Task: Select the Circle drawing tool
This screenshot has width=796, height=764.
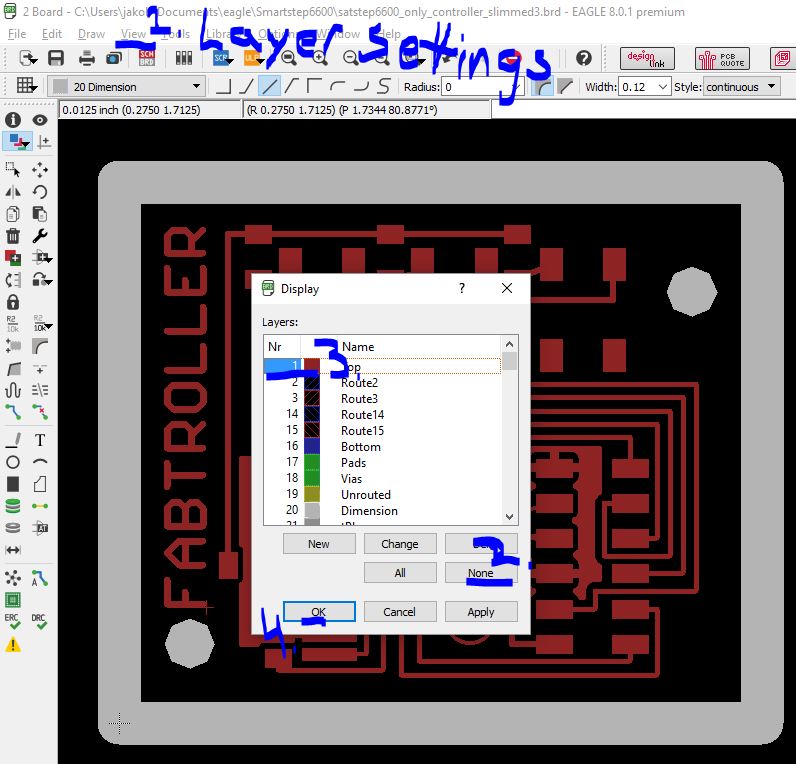Action: coord(13,462)
